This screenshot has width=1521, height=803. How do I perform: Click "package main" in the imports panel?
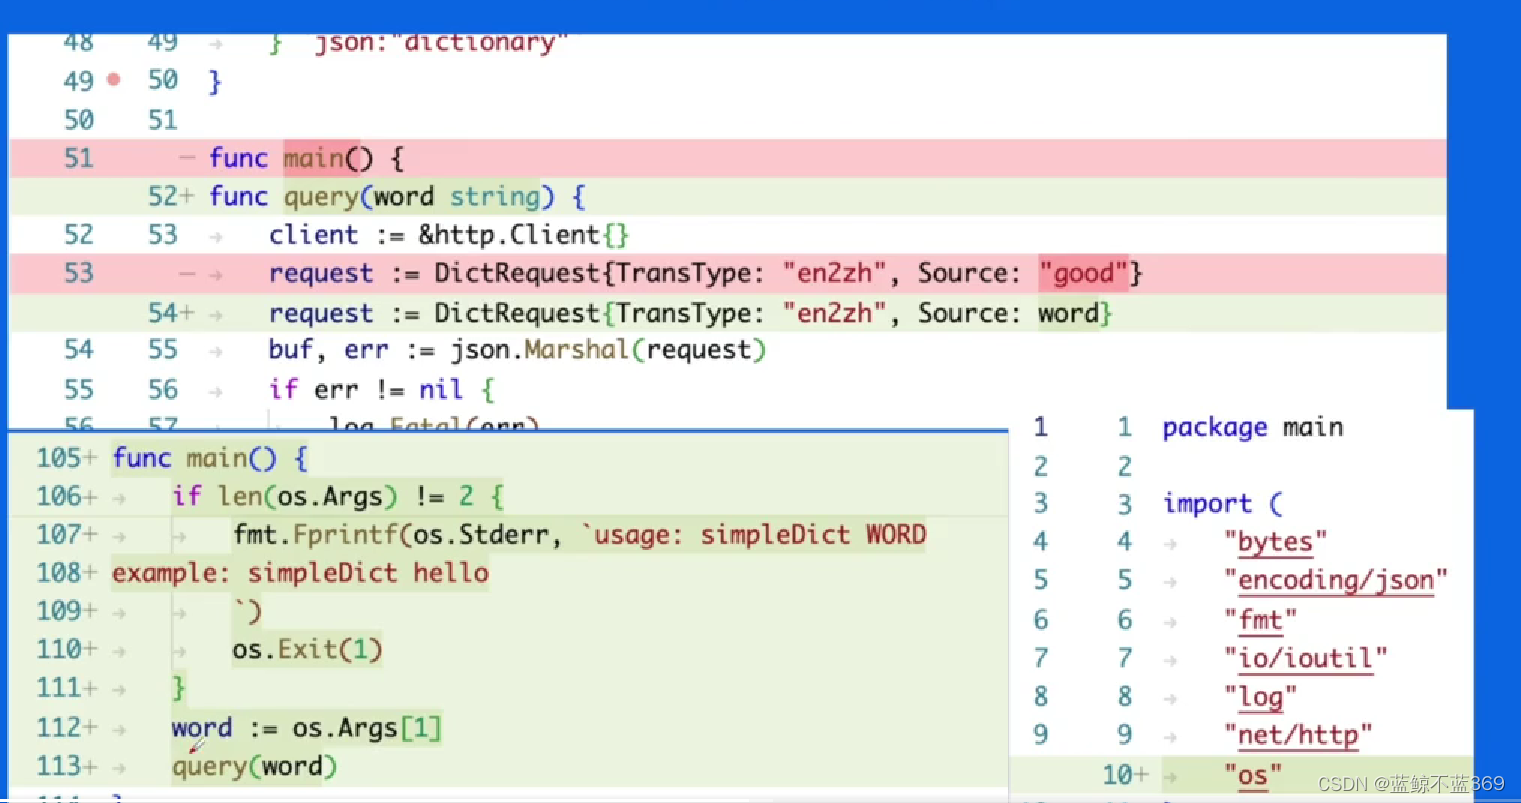click(x=1252, y=428)
